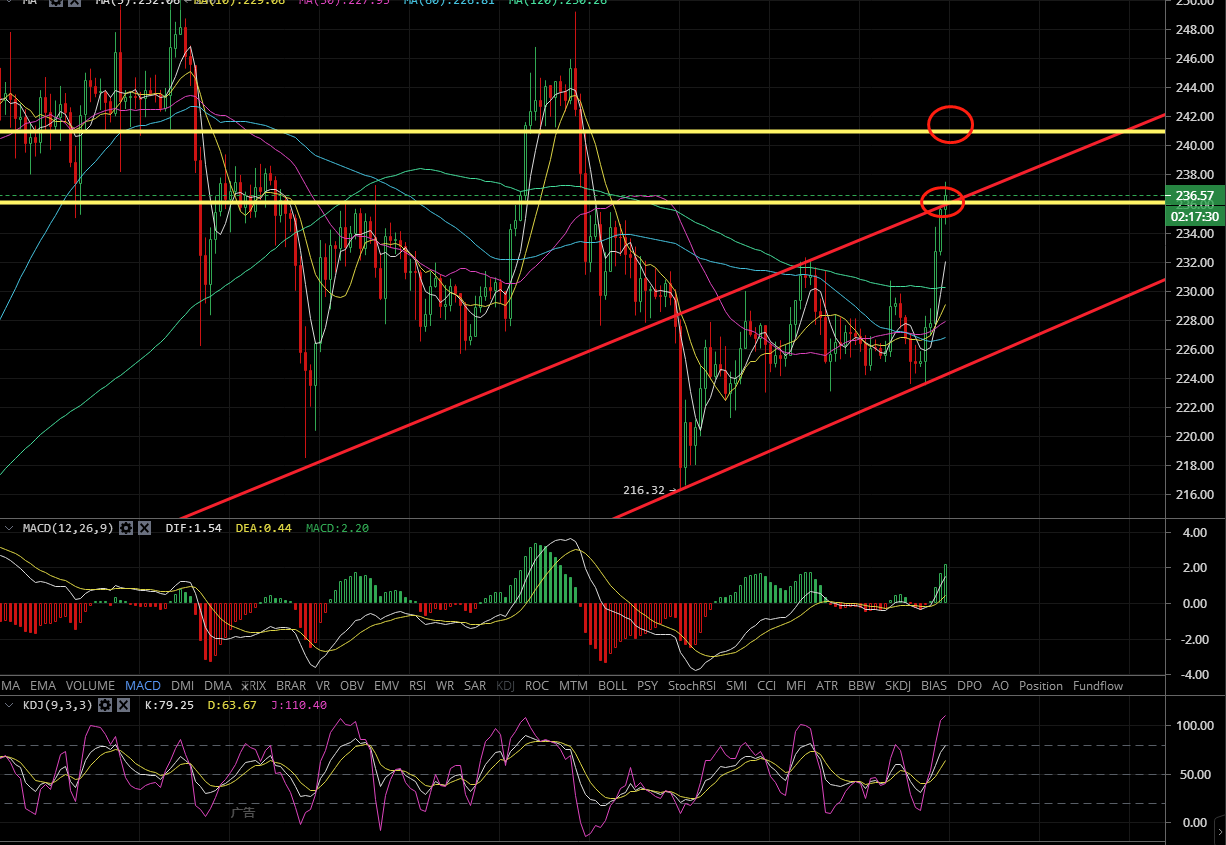Click the Position indicator tab
The width and height of the screenshot is (1226, 845).
(1041, 686)
